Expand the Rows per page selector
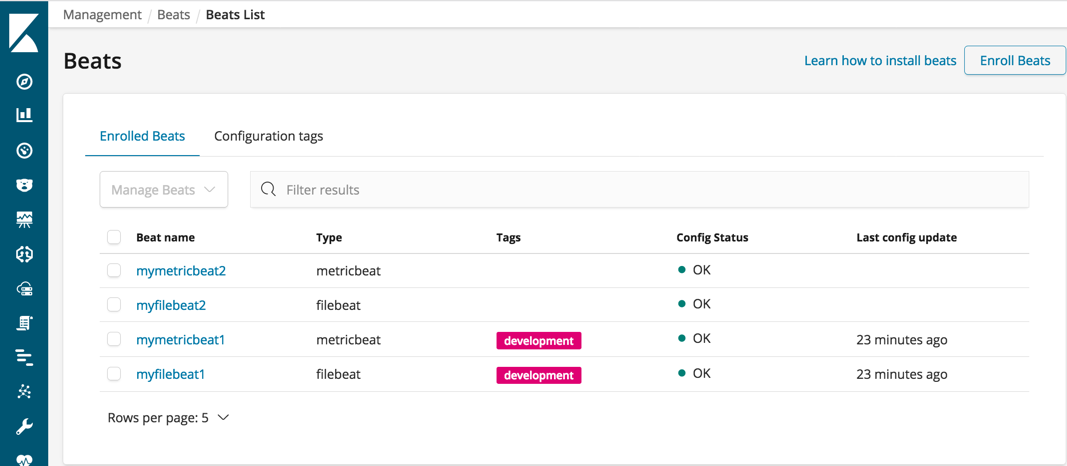 168,418
